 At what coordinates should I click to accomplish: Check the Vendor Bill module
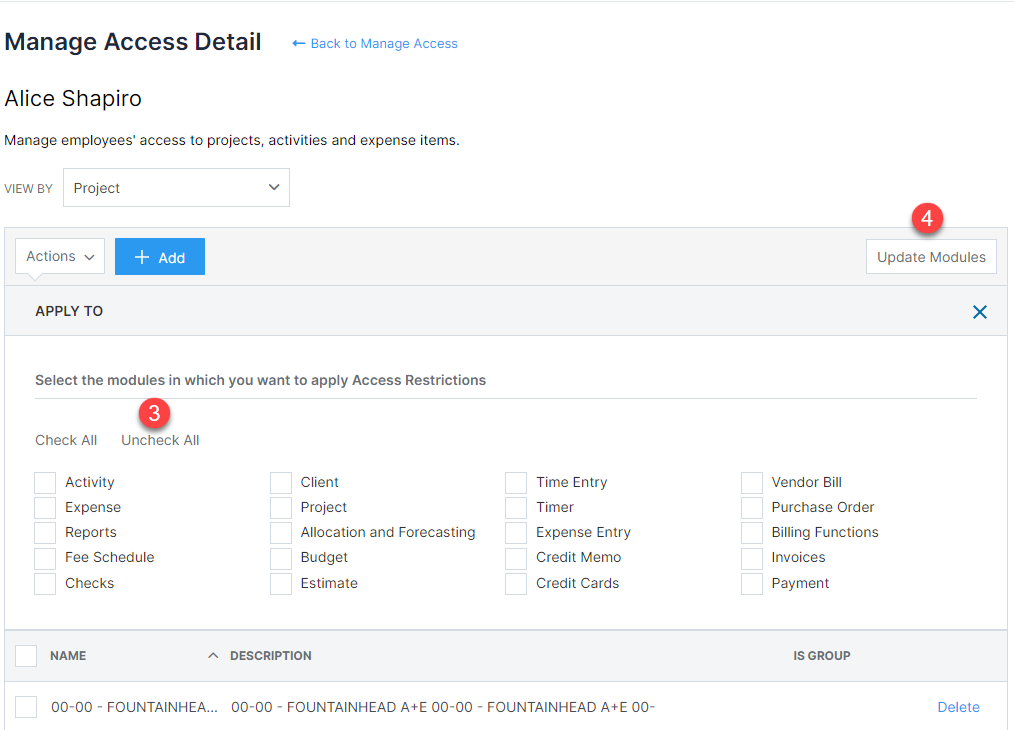pyautogui.click(x=751, y=482)
